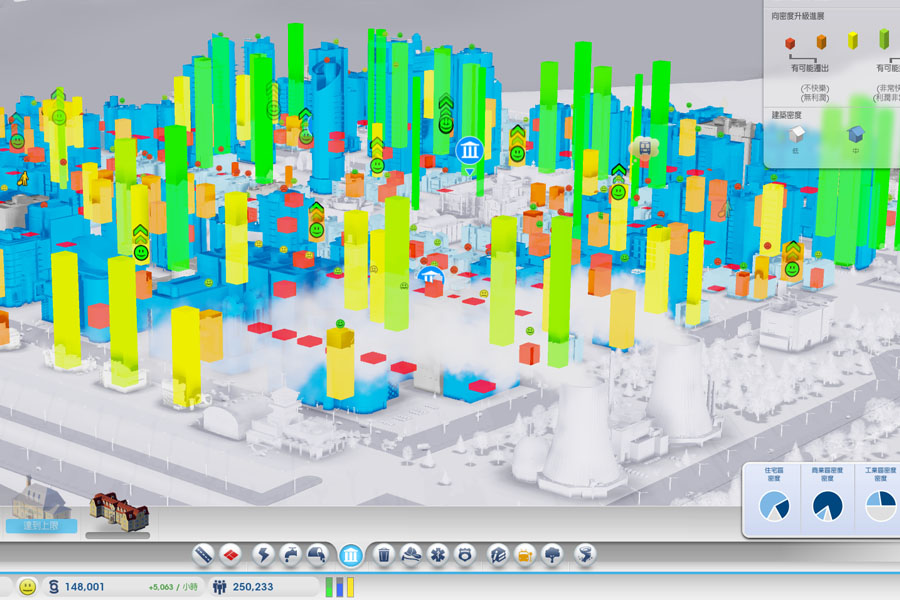Viewport: 900px width, 600px height.
Task: Open the Police badge menu
Action: point(464,554)
